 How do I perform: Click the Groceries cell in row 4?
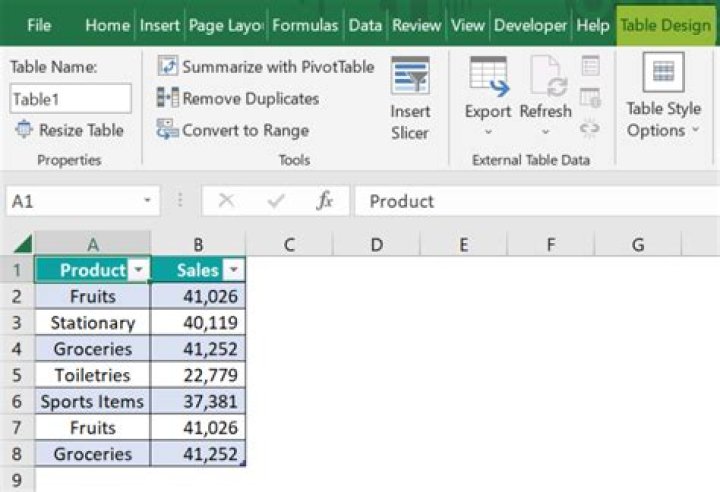point(93,349)
